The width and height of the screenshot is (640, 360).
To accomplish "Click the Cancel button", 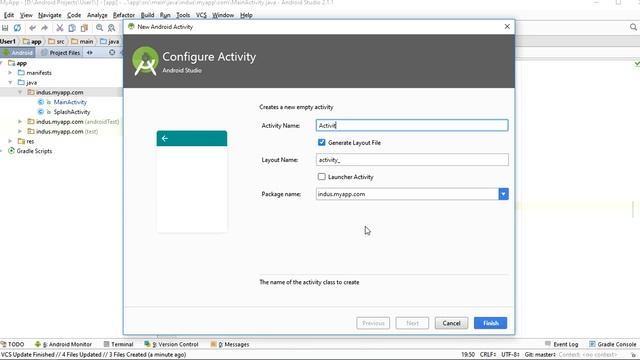I will [x=451, y=323].
